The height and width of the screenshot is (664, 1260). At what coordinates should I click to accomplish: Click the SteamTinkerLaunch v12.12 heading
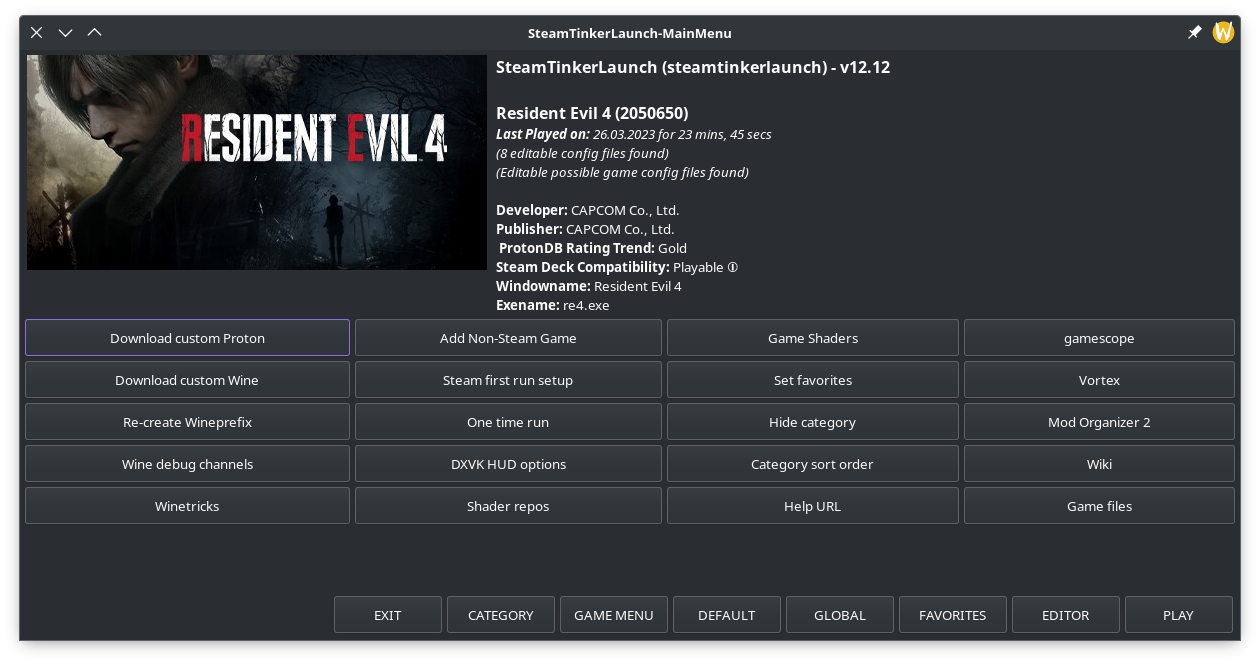(x=693, y=68)
